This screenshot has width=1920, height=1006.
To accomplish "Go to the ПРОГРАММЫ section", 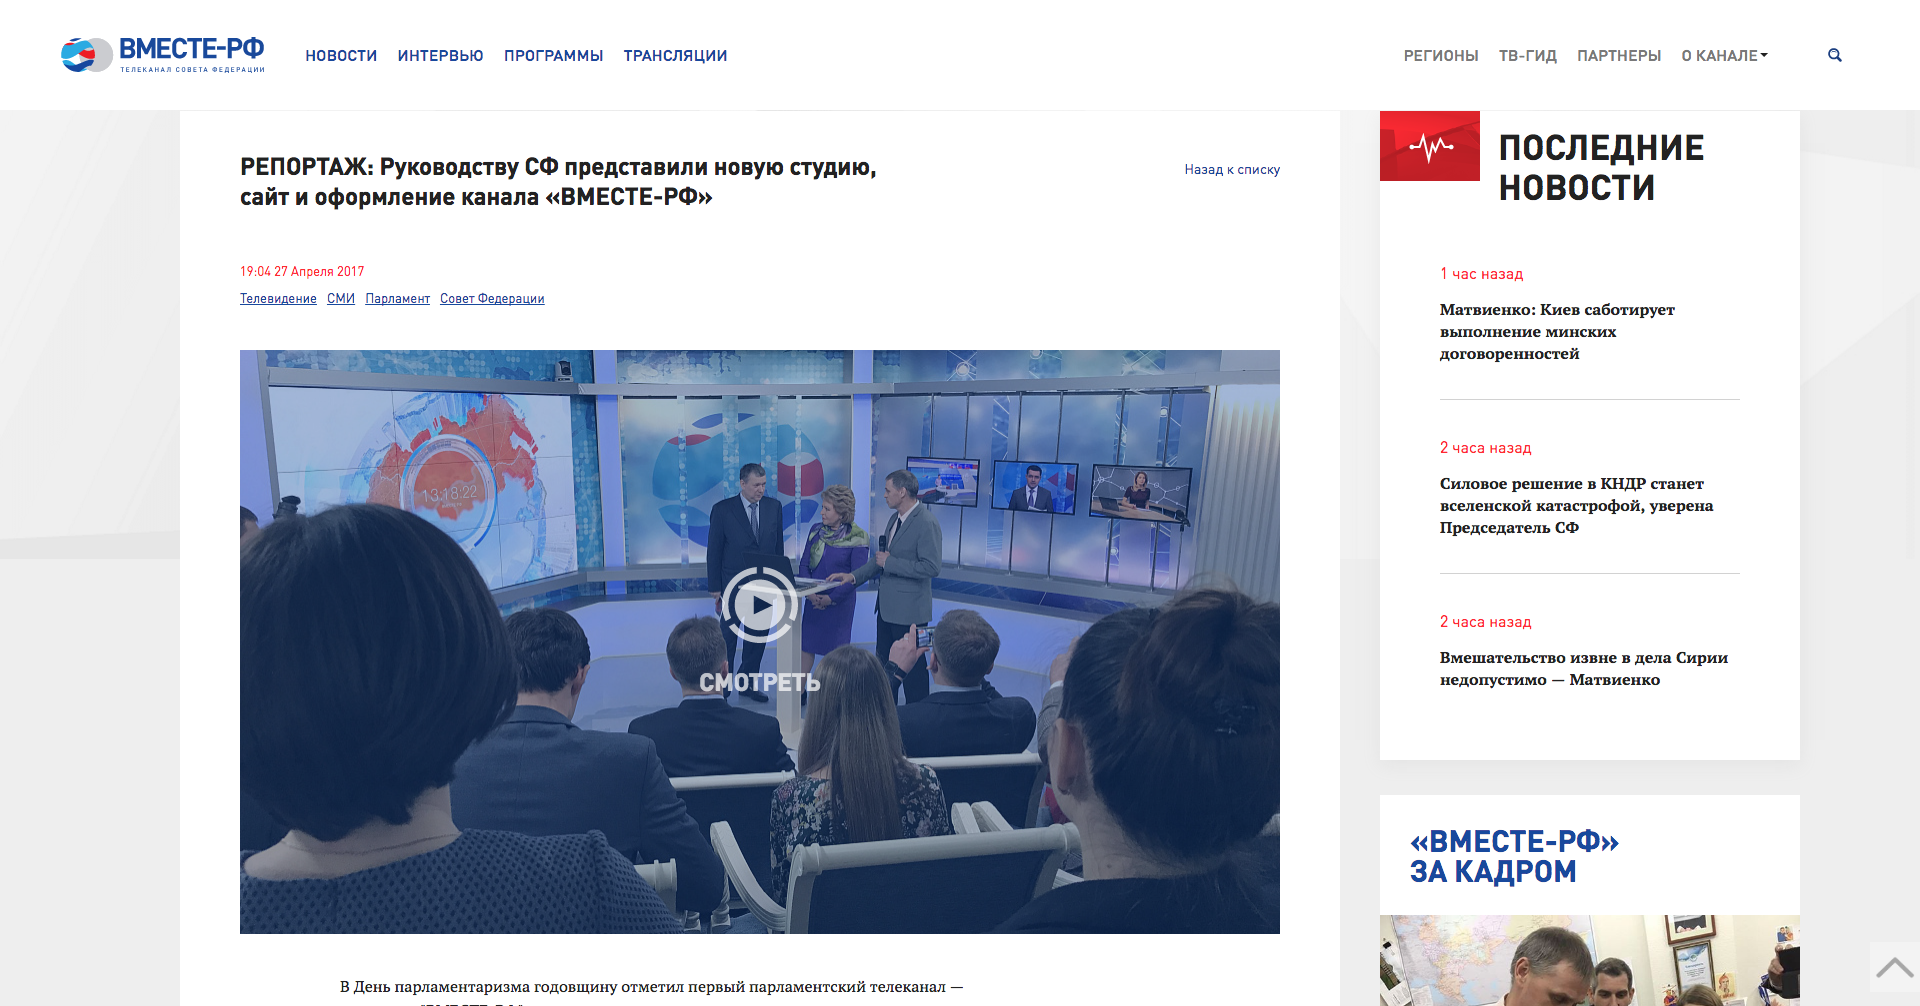I will pyautogui.click(x=553, y=56).
